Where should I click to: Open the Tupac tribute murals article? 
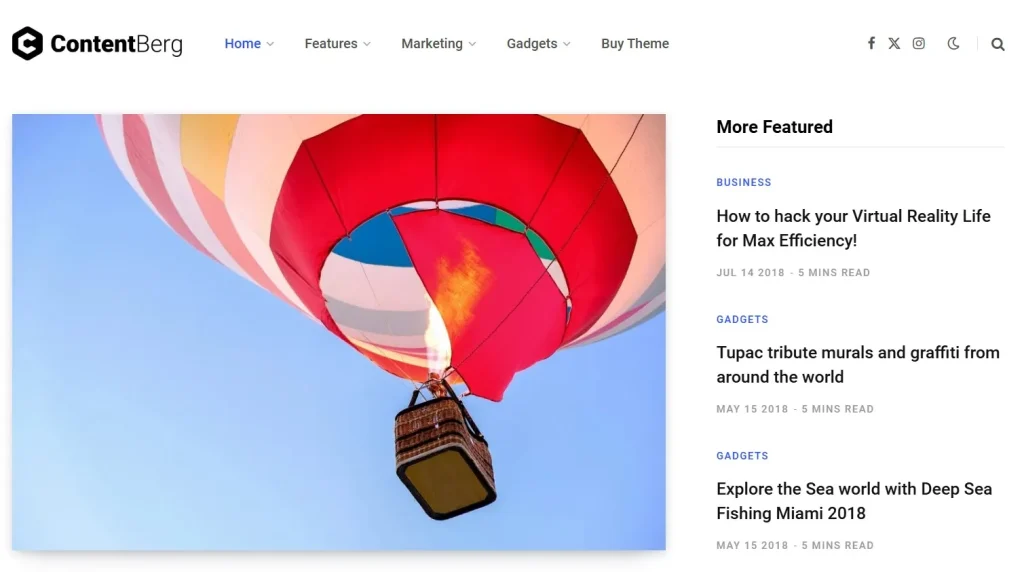tap(857, 364)
